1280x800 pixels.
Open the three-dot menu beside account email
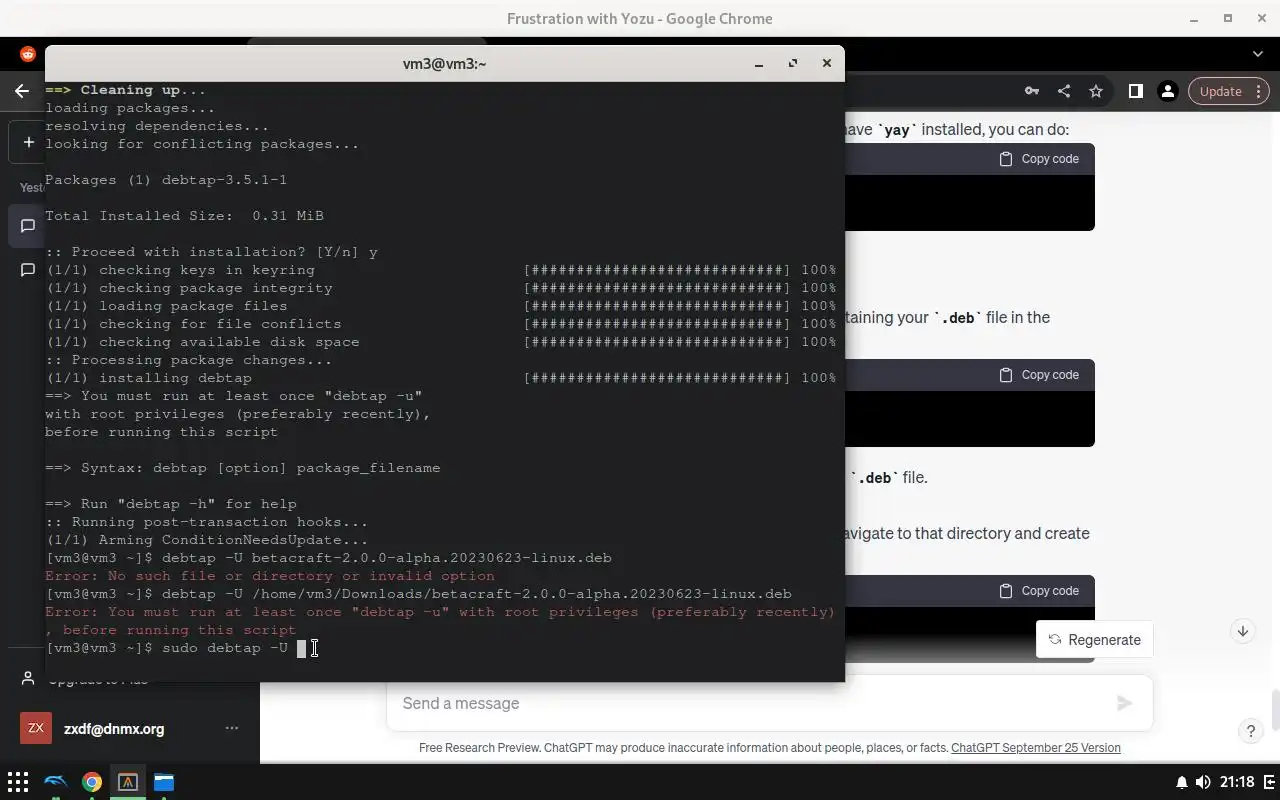pyautogui.click(x=232, y=728)
